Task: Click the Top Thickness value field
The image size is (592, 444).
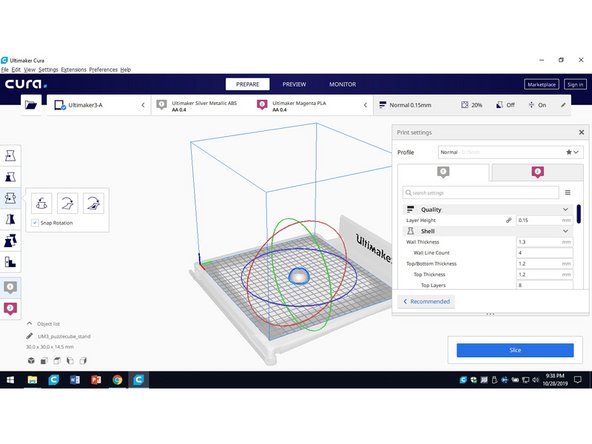Action: (544, 274)
